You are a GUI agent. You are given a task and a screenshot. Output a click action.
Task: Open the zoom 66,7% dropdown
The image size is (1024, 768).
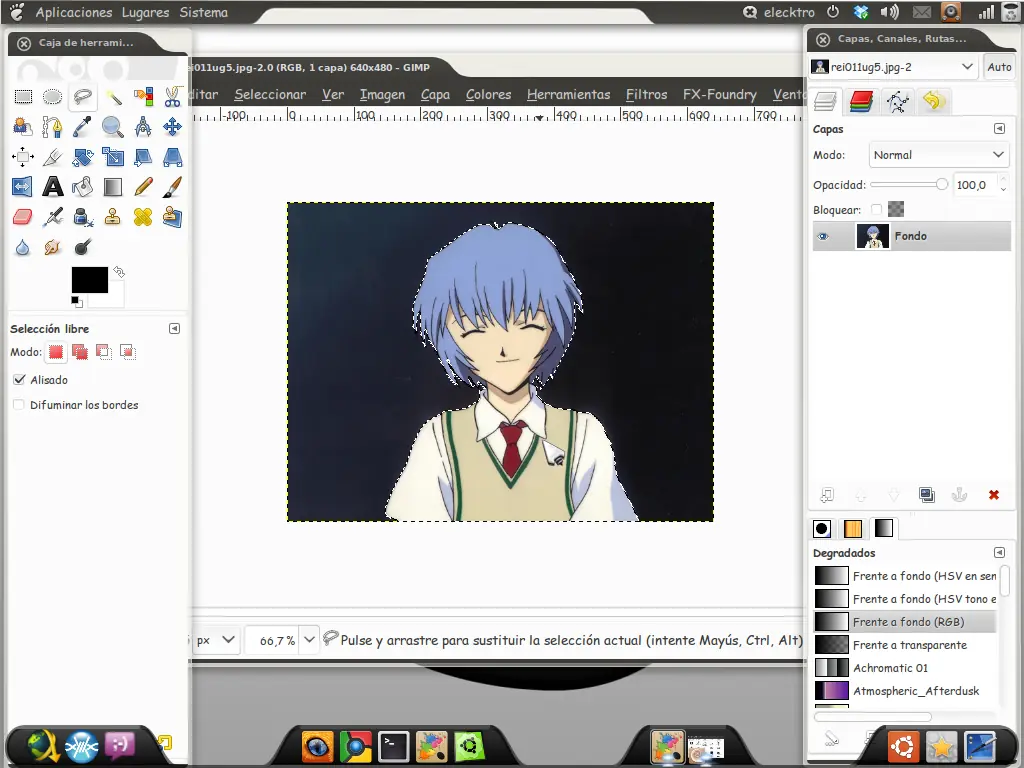(310, 640)
